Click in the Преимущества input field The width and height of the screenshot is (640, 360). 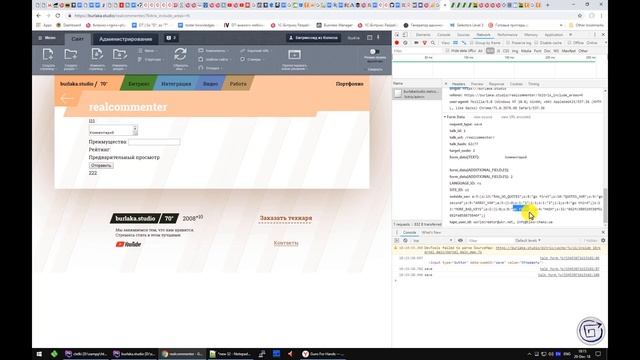(154, 142)
